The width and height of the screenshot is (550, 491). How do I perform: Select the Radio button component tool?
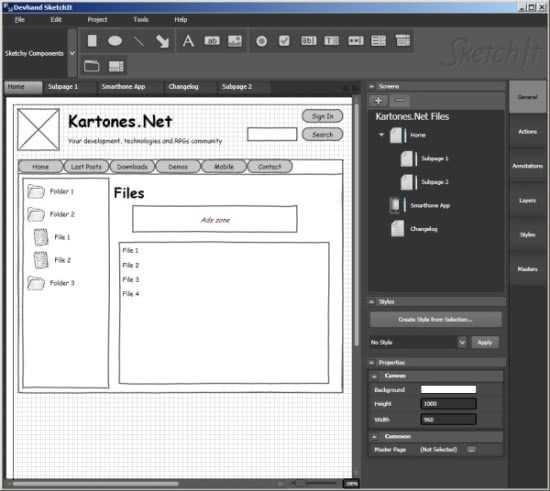point(261,41)
